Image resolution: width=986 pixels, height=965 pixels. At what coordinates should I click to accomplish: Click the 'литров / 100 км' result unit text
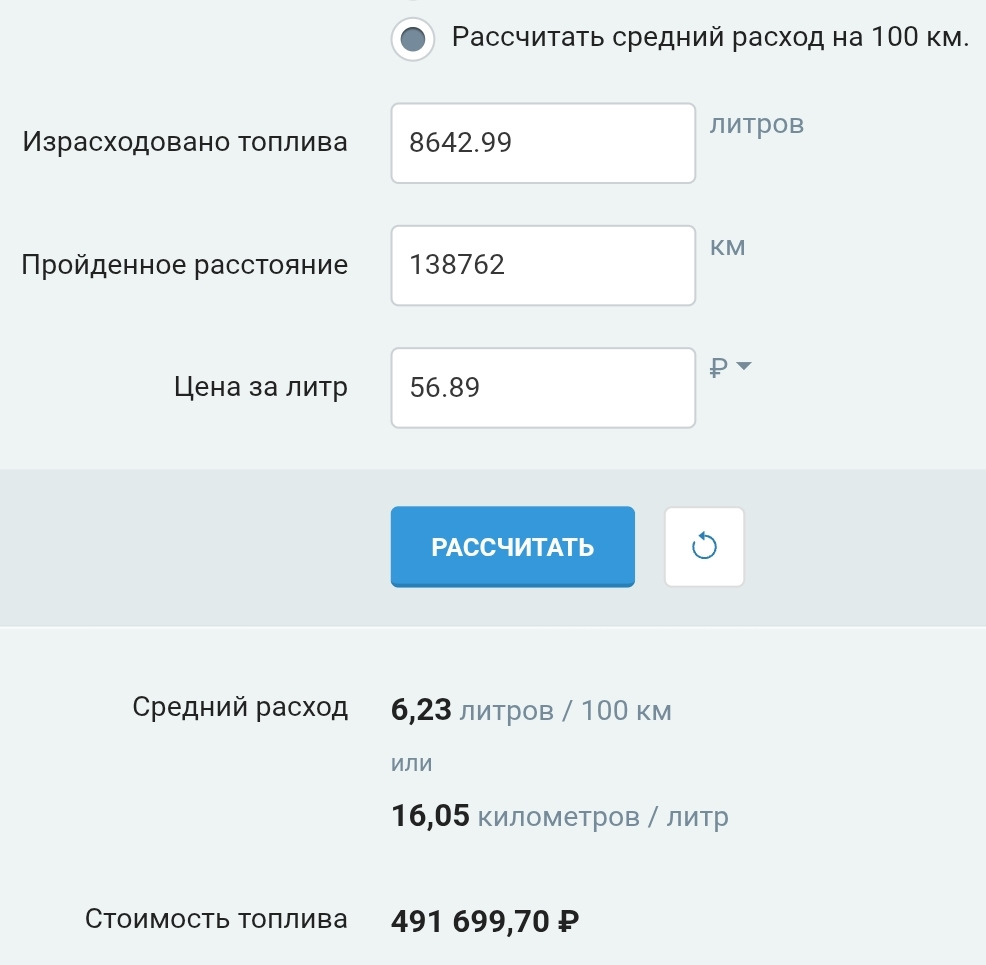(x=565, y=711)
